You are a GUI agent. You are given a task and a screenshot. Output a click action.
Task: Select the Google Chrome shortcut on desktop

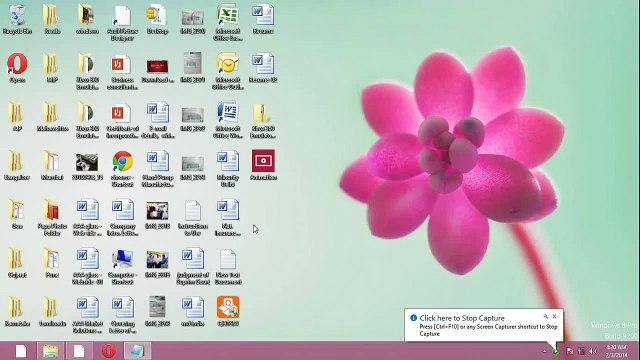[122, 169]
